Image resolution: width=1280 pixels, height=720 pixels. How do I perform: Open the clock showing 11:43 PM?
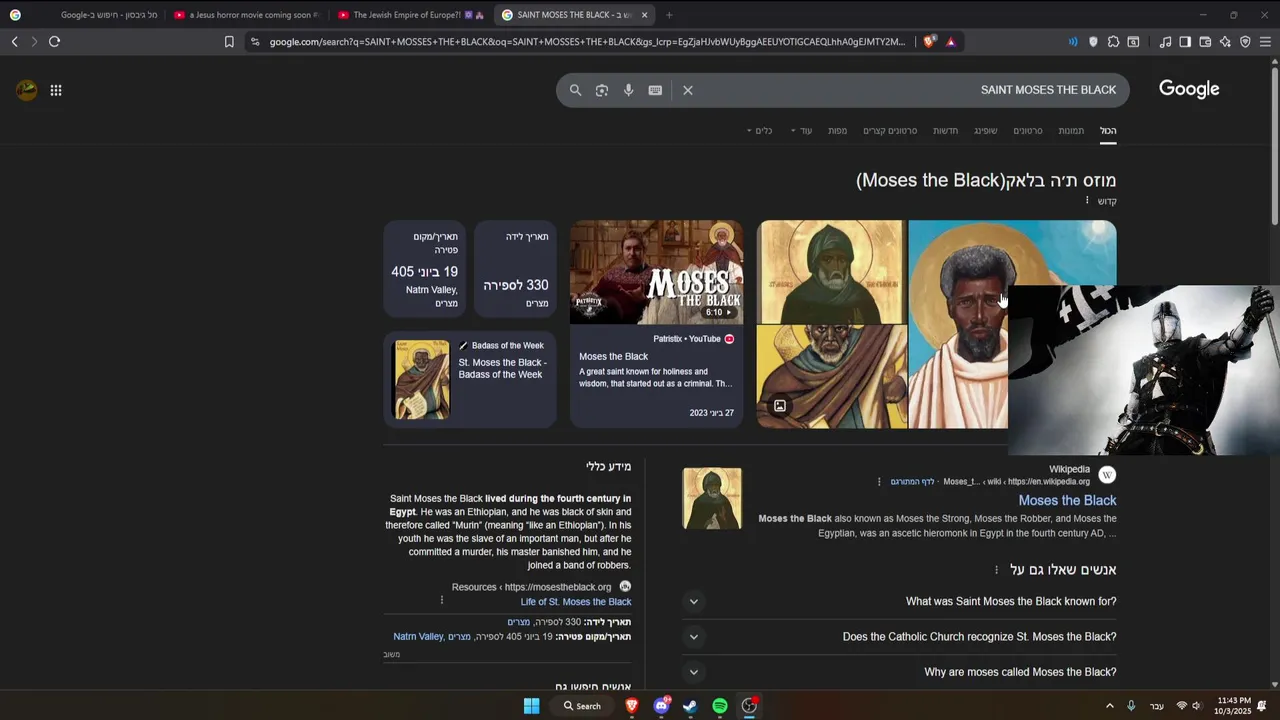point(1232,706)
